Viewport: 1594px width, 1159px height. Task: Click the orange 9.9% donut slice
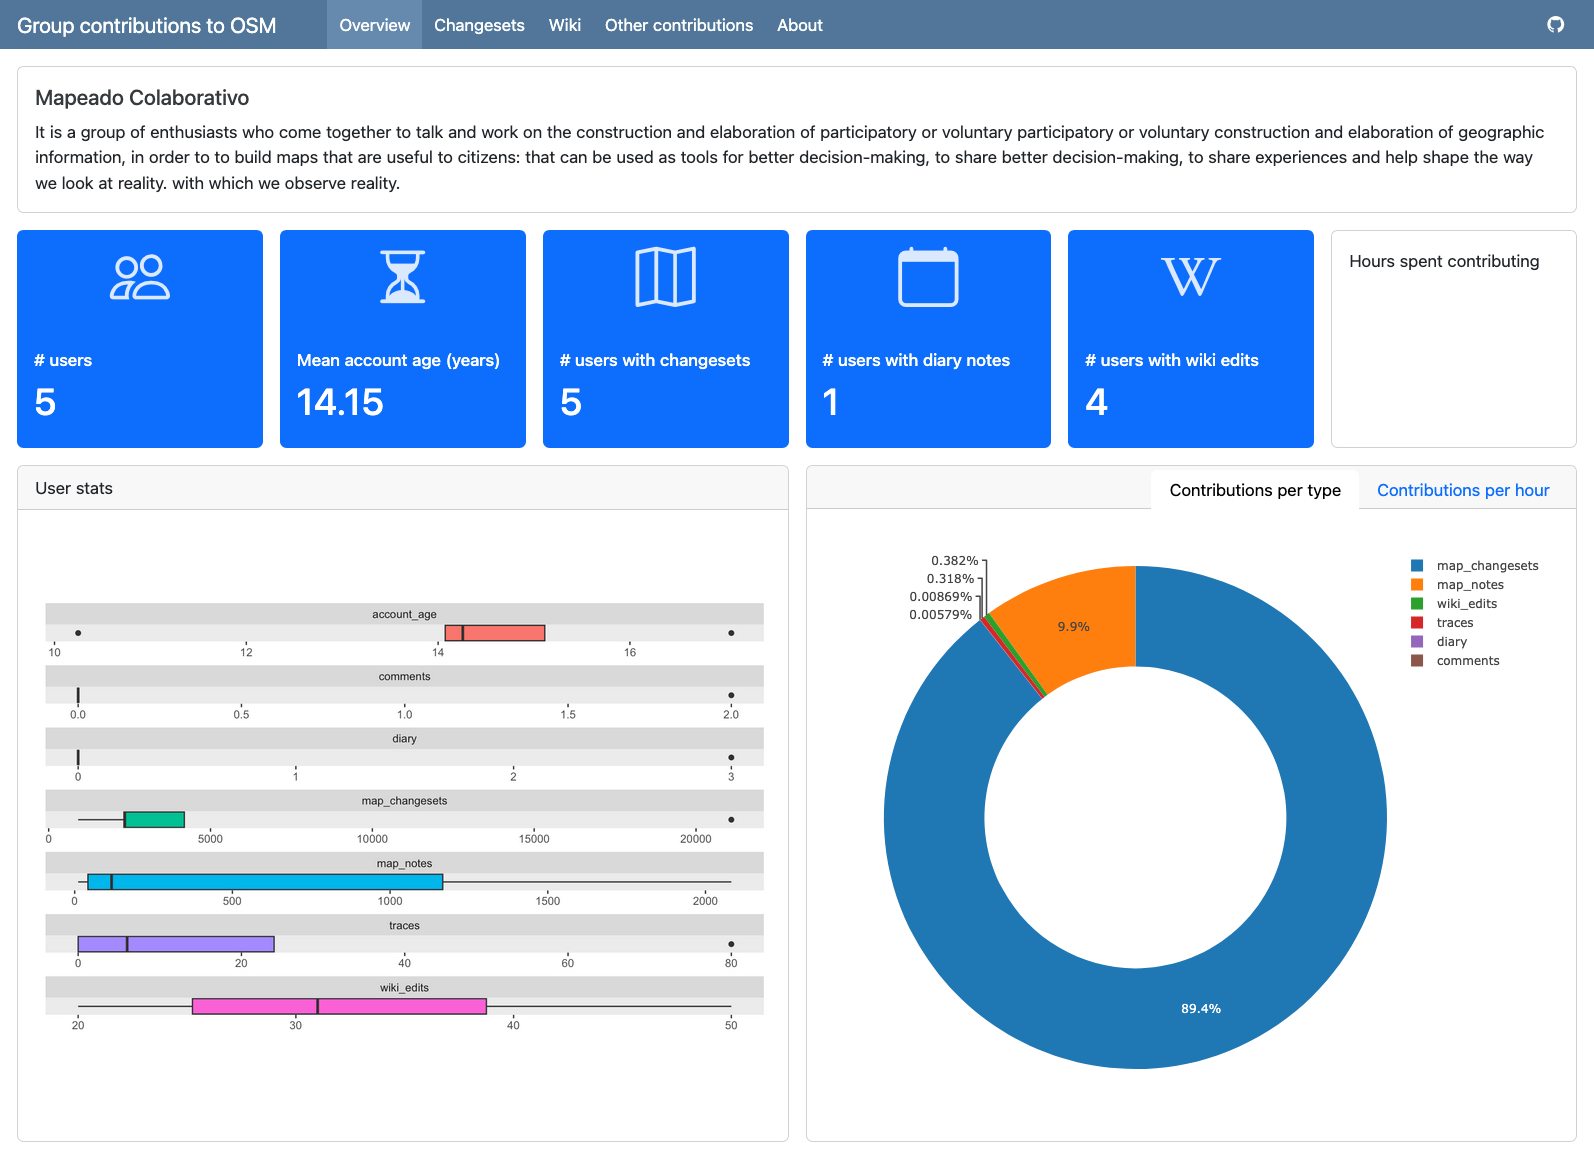coord(1073,627)
